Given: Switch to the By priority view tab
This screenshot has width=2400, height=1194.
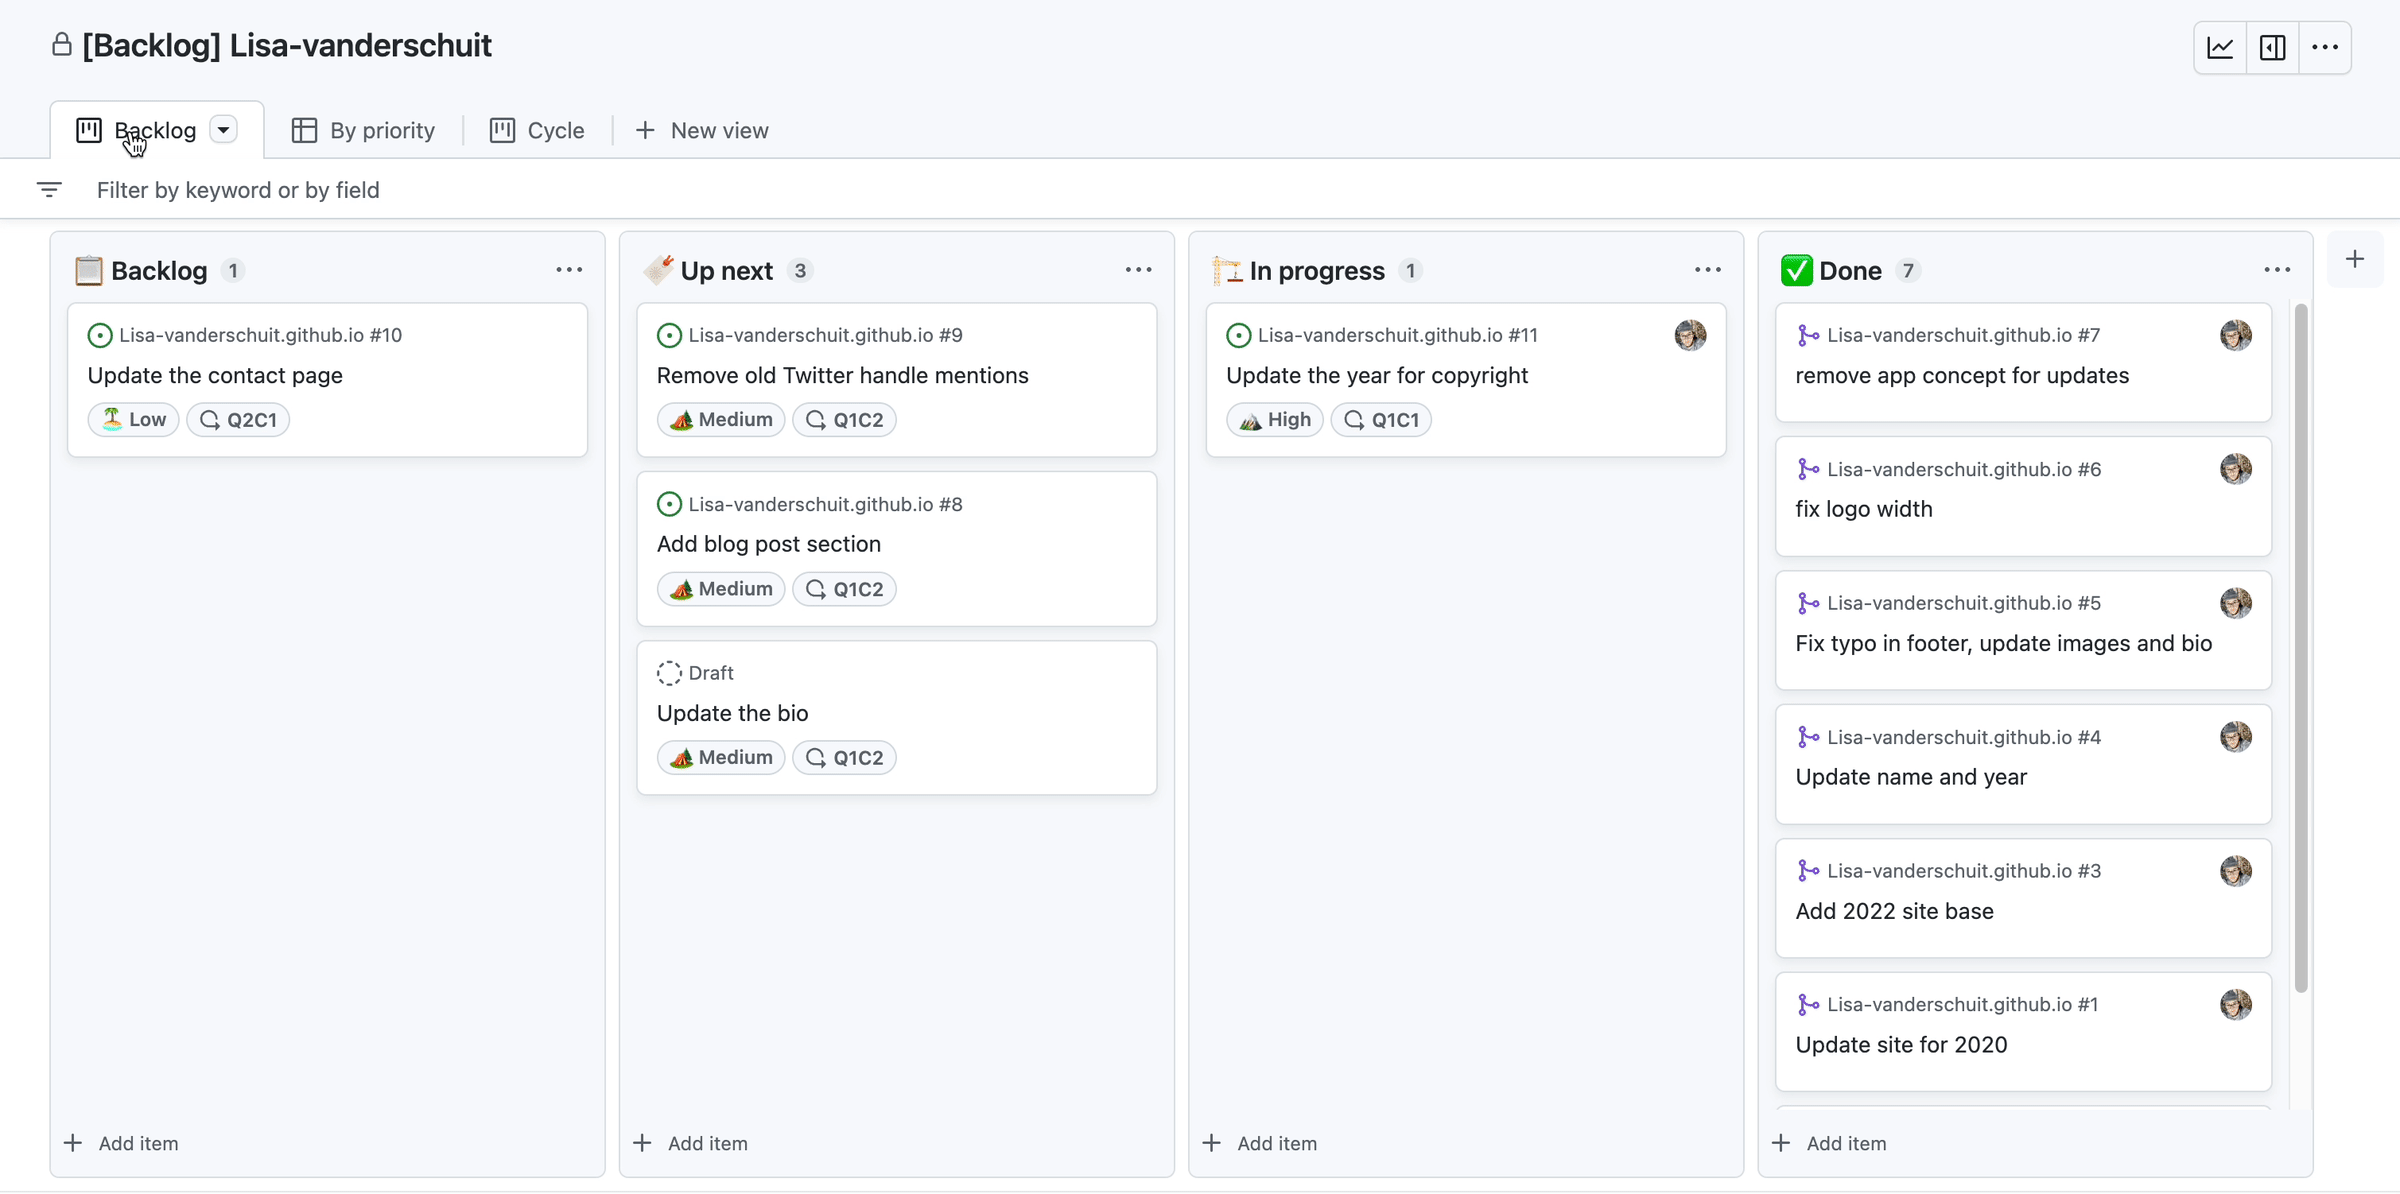Looking at the screenshot, I should (x=364, y=130).
